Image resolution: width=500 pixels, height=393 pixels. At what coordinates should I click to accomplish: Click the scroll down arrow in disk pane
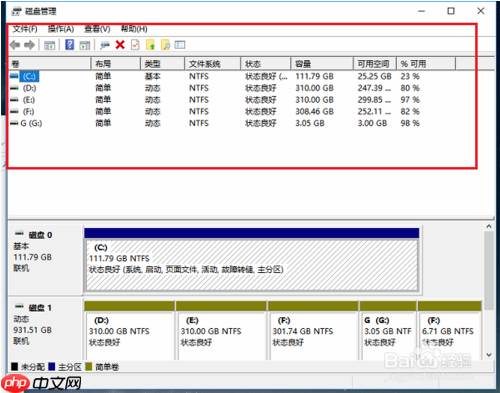pos(489,355)
